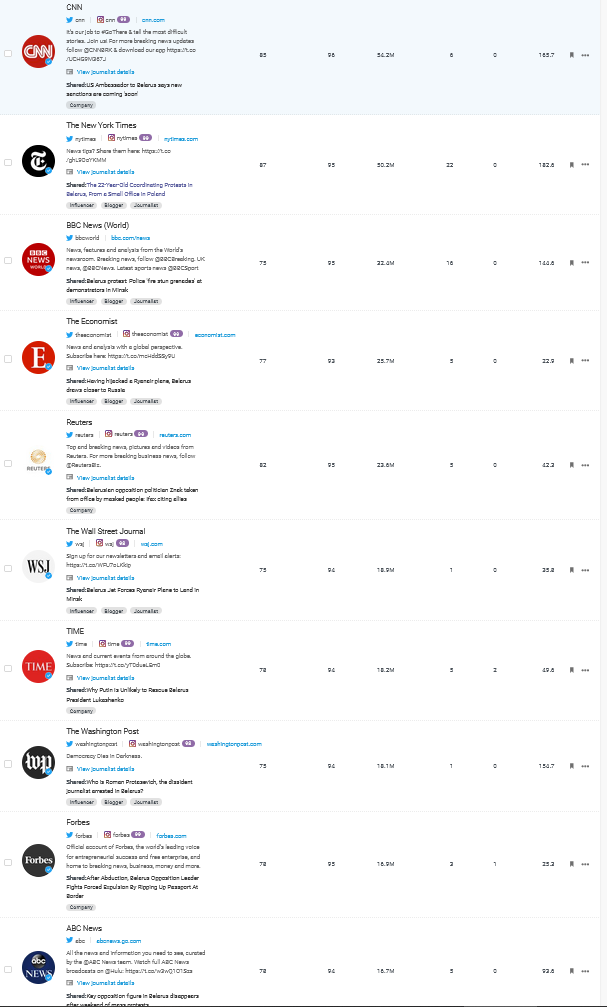The height and width of the screenshot is (1007, 607).
Task: Open the Twitter icon for nytimes
Action: 70,139
